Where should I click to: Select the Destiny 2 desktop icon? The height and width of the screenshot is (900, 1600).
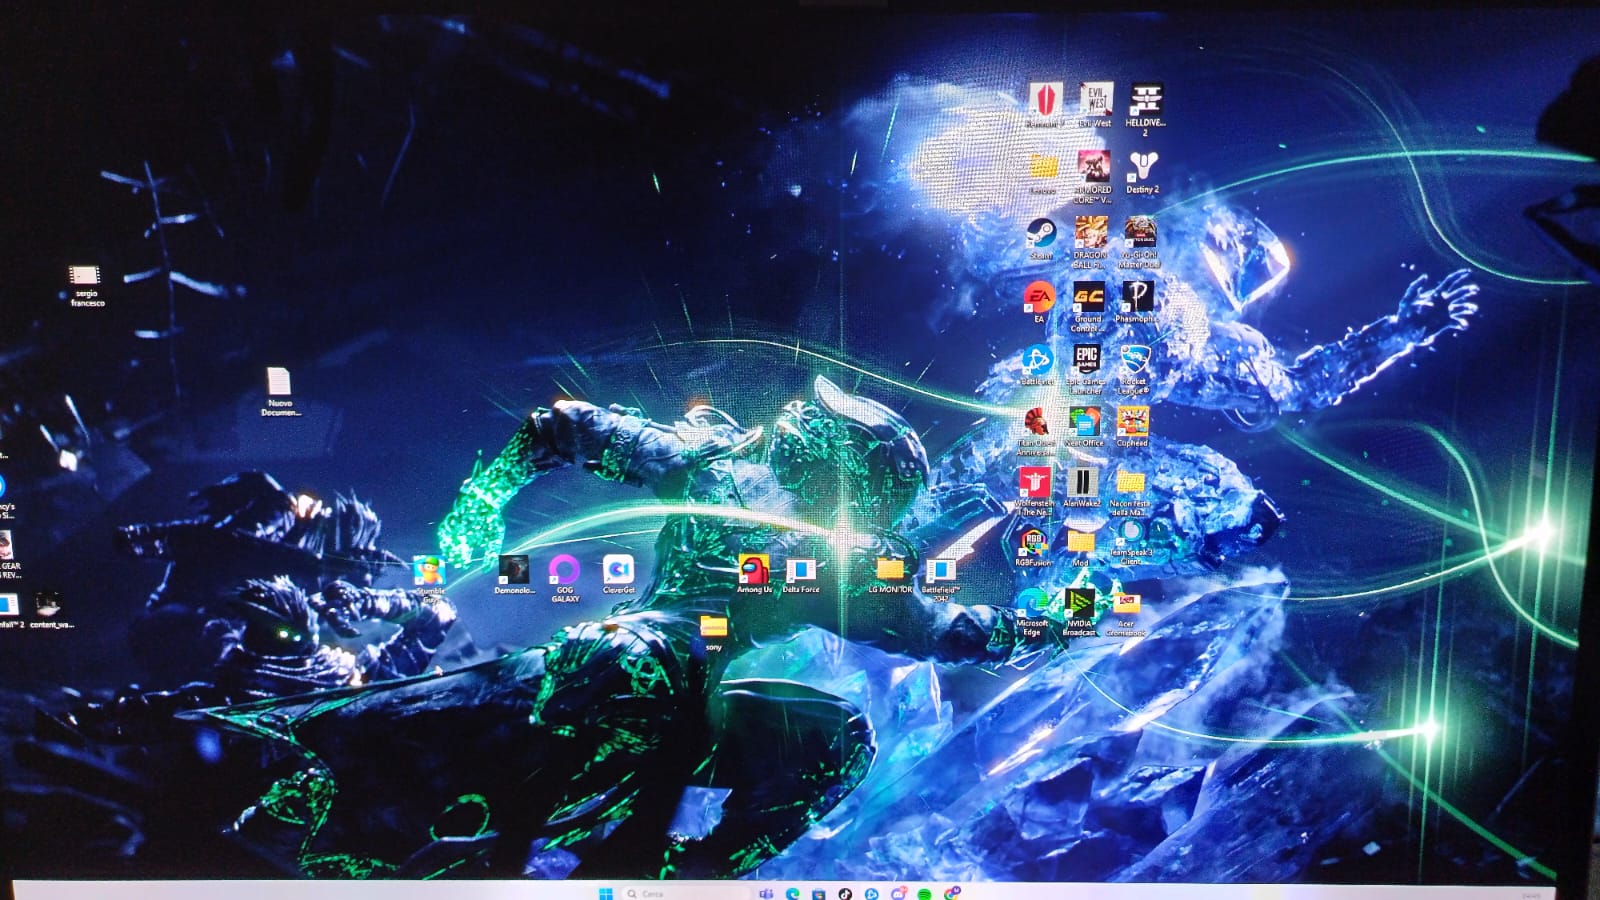pyautogui.click(x=1142, y=167)
